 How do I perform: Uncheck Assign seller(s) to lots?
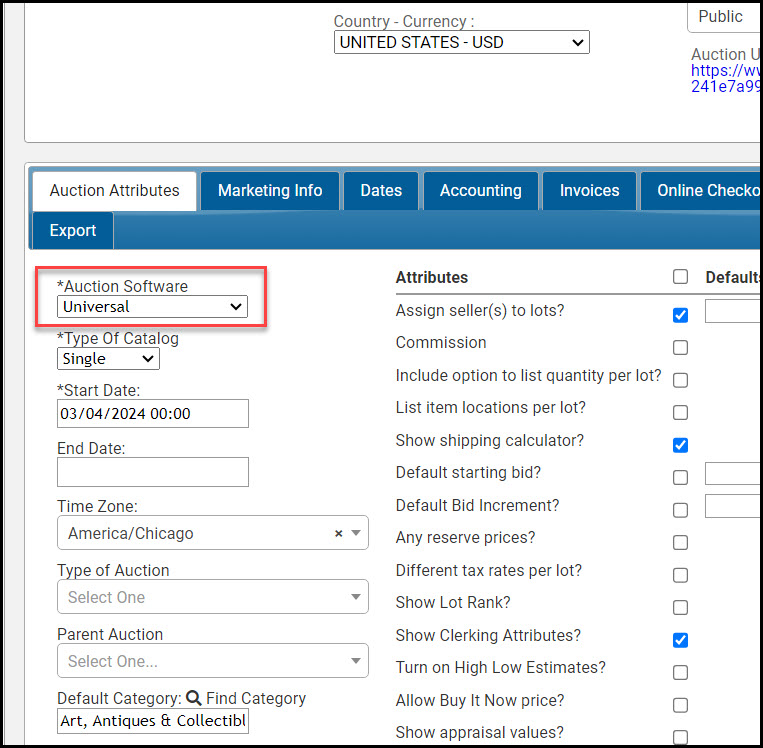coord(680,315)
